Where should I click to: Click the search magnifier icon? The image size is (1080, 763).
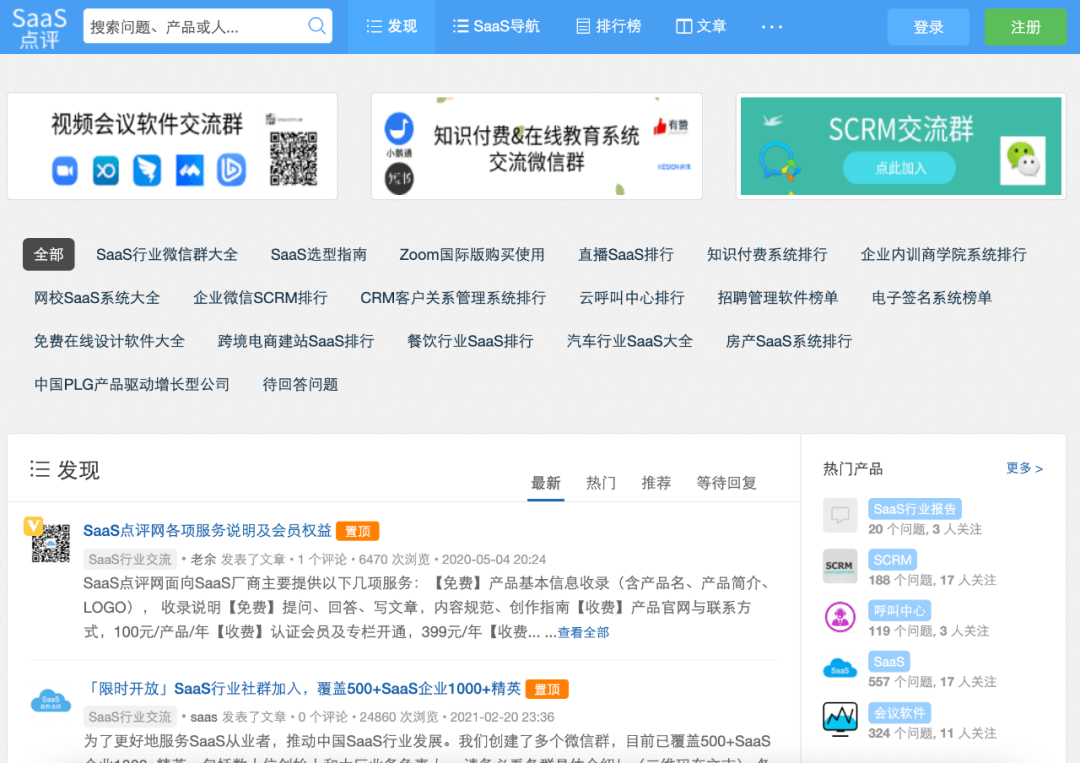pyautogui.click(x=316, y=26)
